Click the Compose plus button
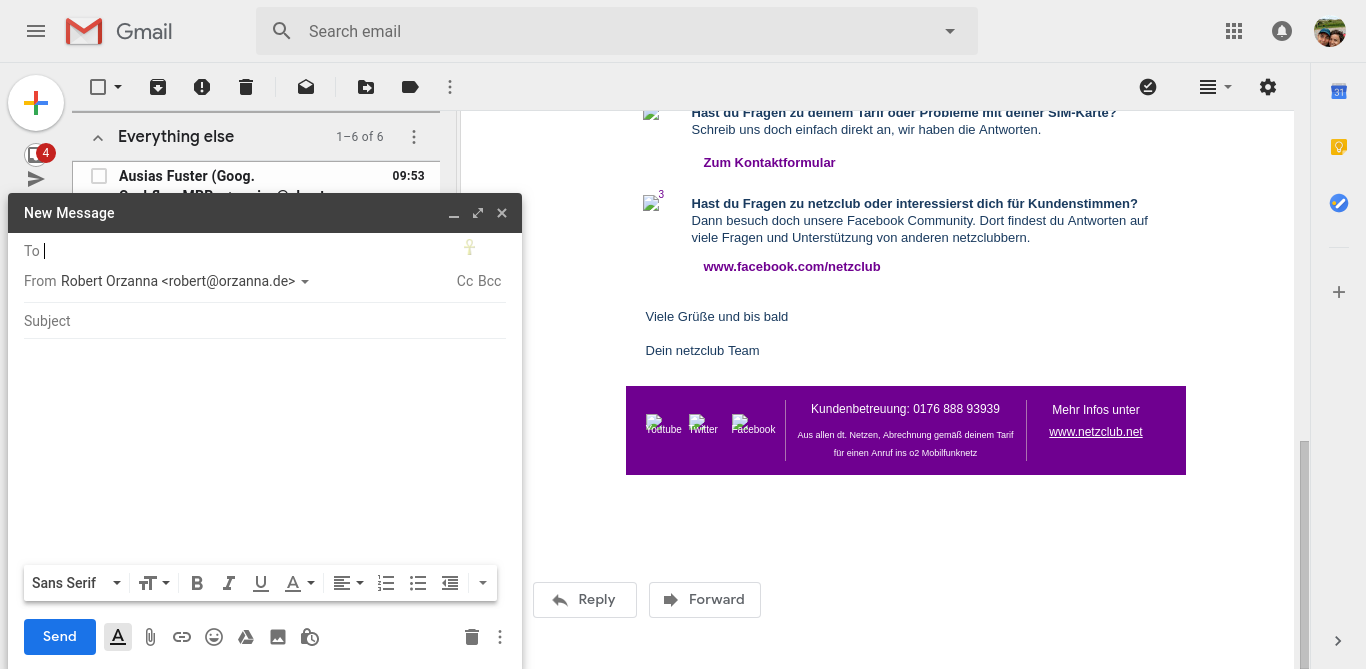Screen dimensions: 1366x669 tap(36, 103)
